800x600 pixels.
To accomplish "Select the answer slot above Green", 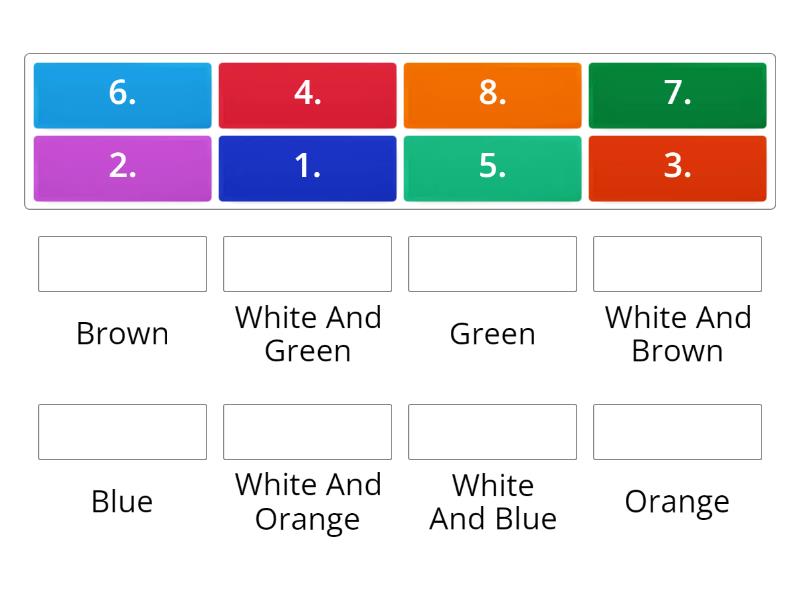I will click(x=492, y=264).
